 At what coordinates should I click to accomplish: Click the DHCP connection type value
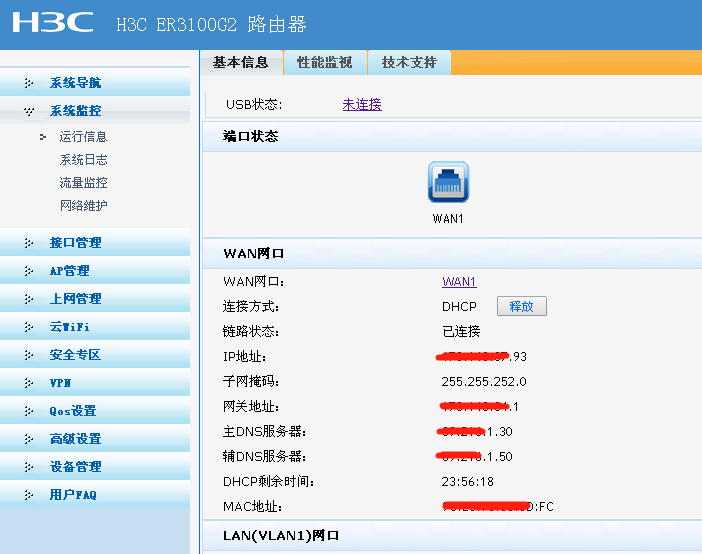pos(459,306)
